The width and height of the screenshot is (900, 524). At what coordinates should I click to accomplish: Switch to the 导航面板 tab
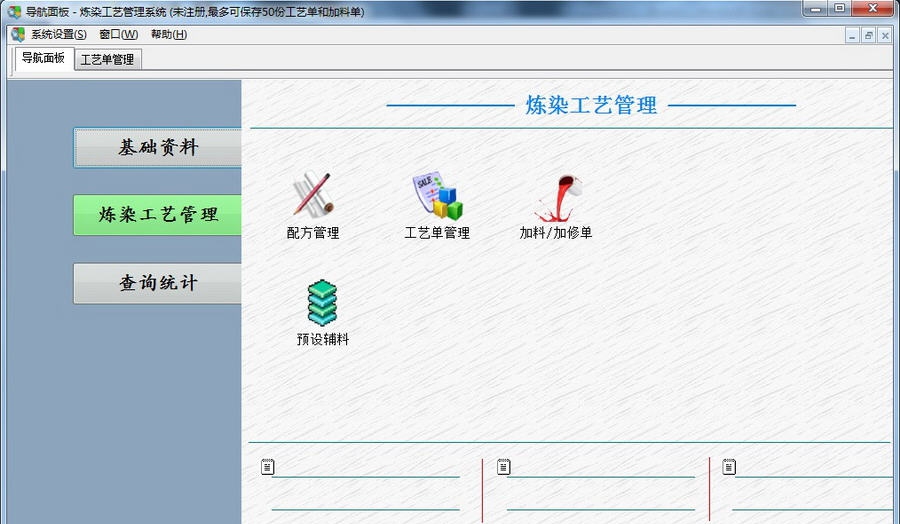click(44, 58)
